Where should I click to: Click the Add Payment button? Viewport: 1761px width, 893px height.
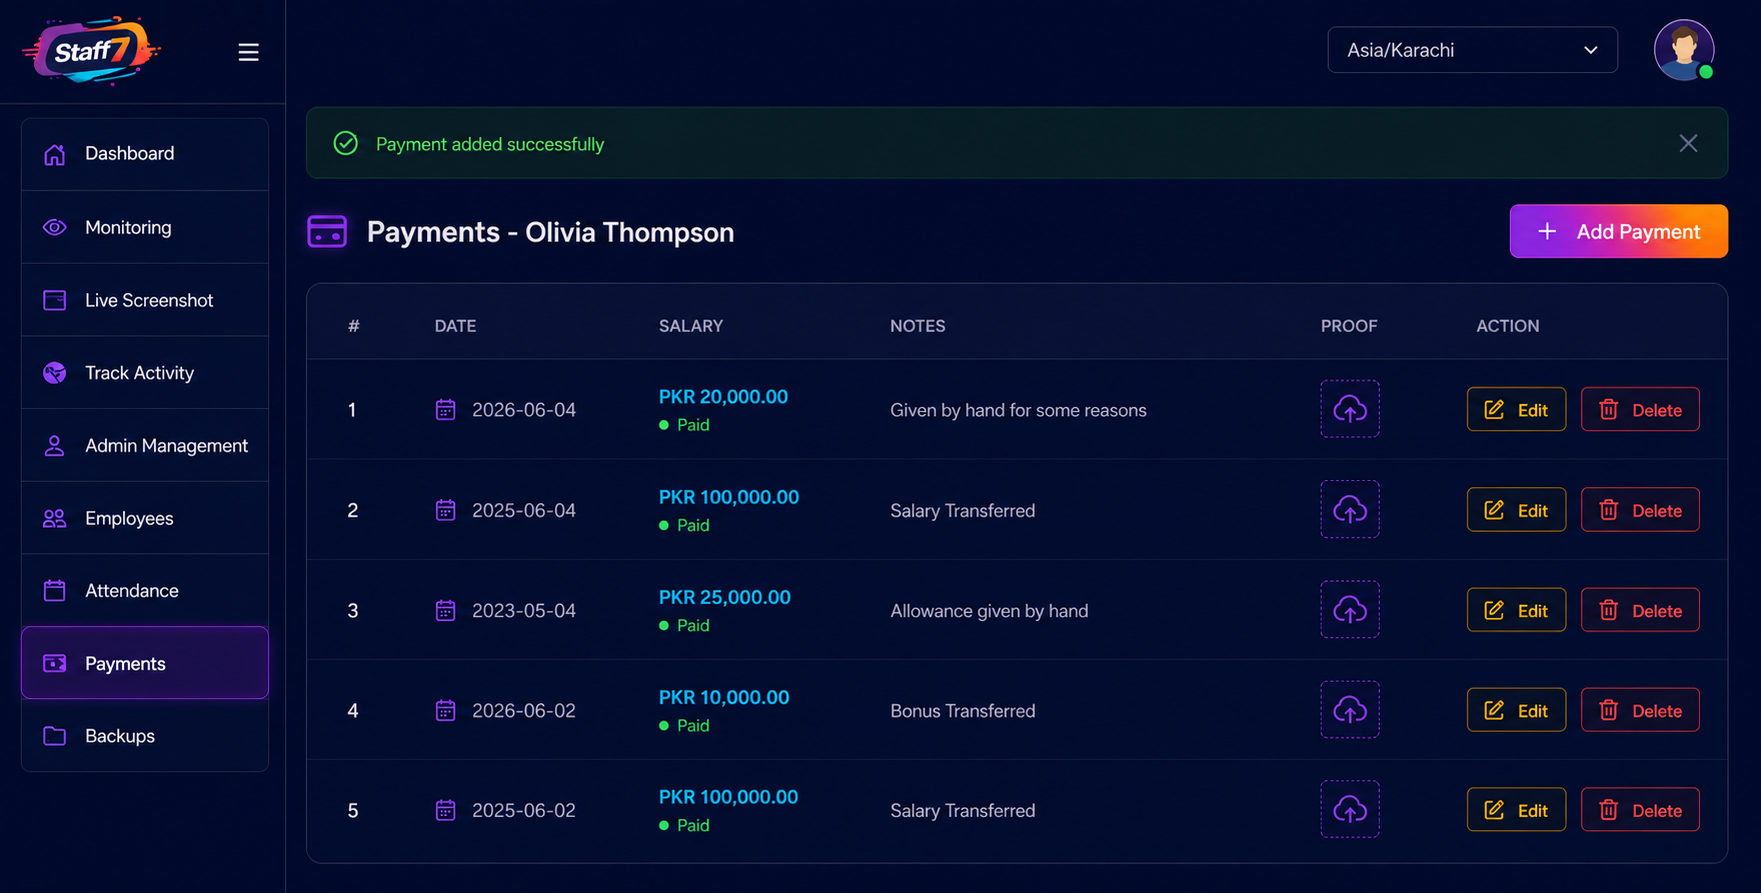point(1618,231)
